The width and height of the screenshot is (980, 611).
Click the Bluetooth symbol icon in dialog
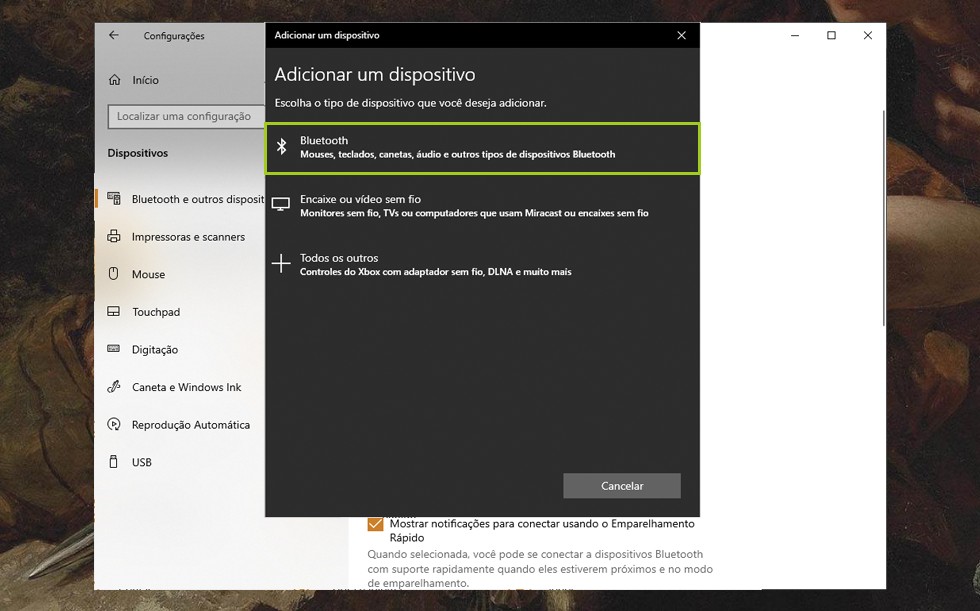[282, 147]
